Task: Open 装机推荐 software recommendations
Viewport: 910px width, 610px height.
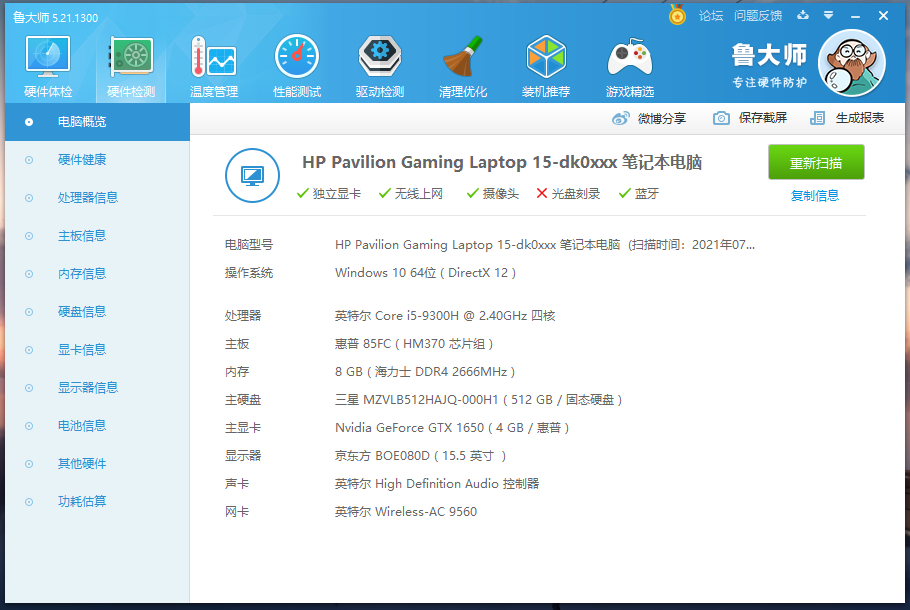Action: point(546,66)
